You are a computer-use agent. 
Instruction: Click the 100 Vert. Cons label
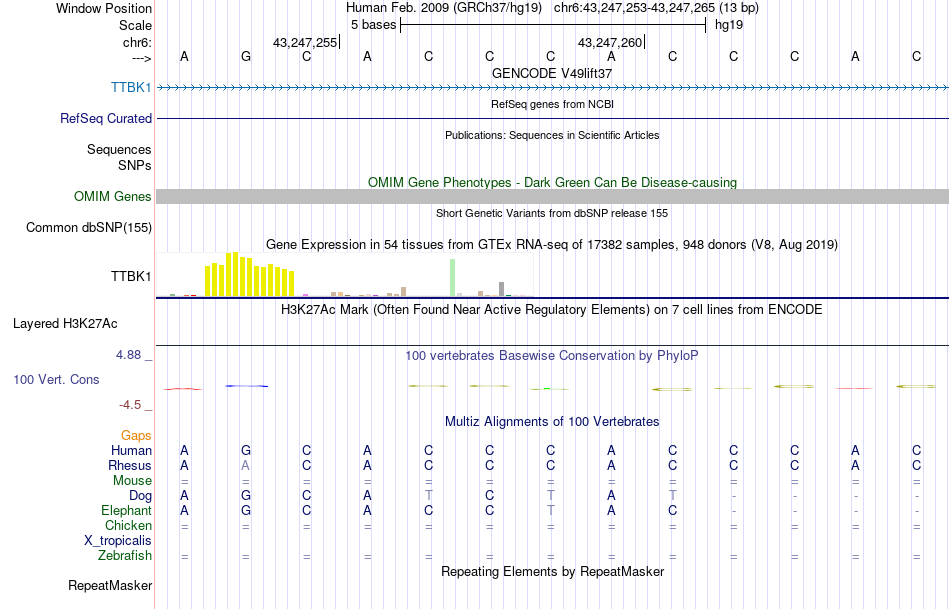pos(56,379)
